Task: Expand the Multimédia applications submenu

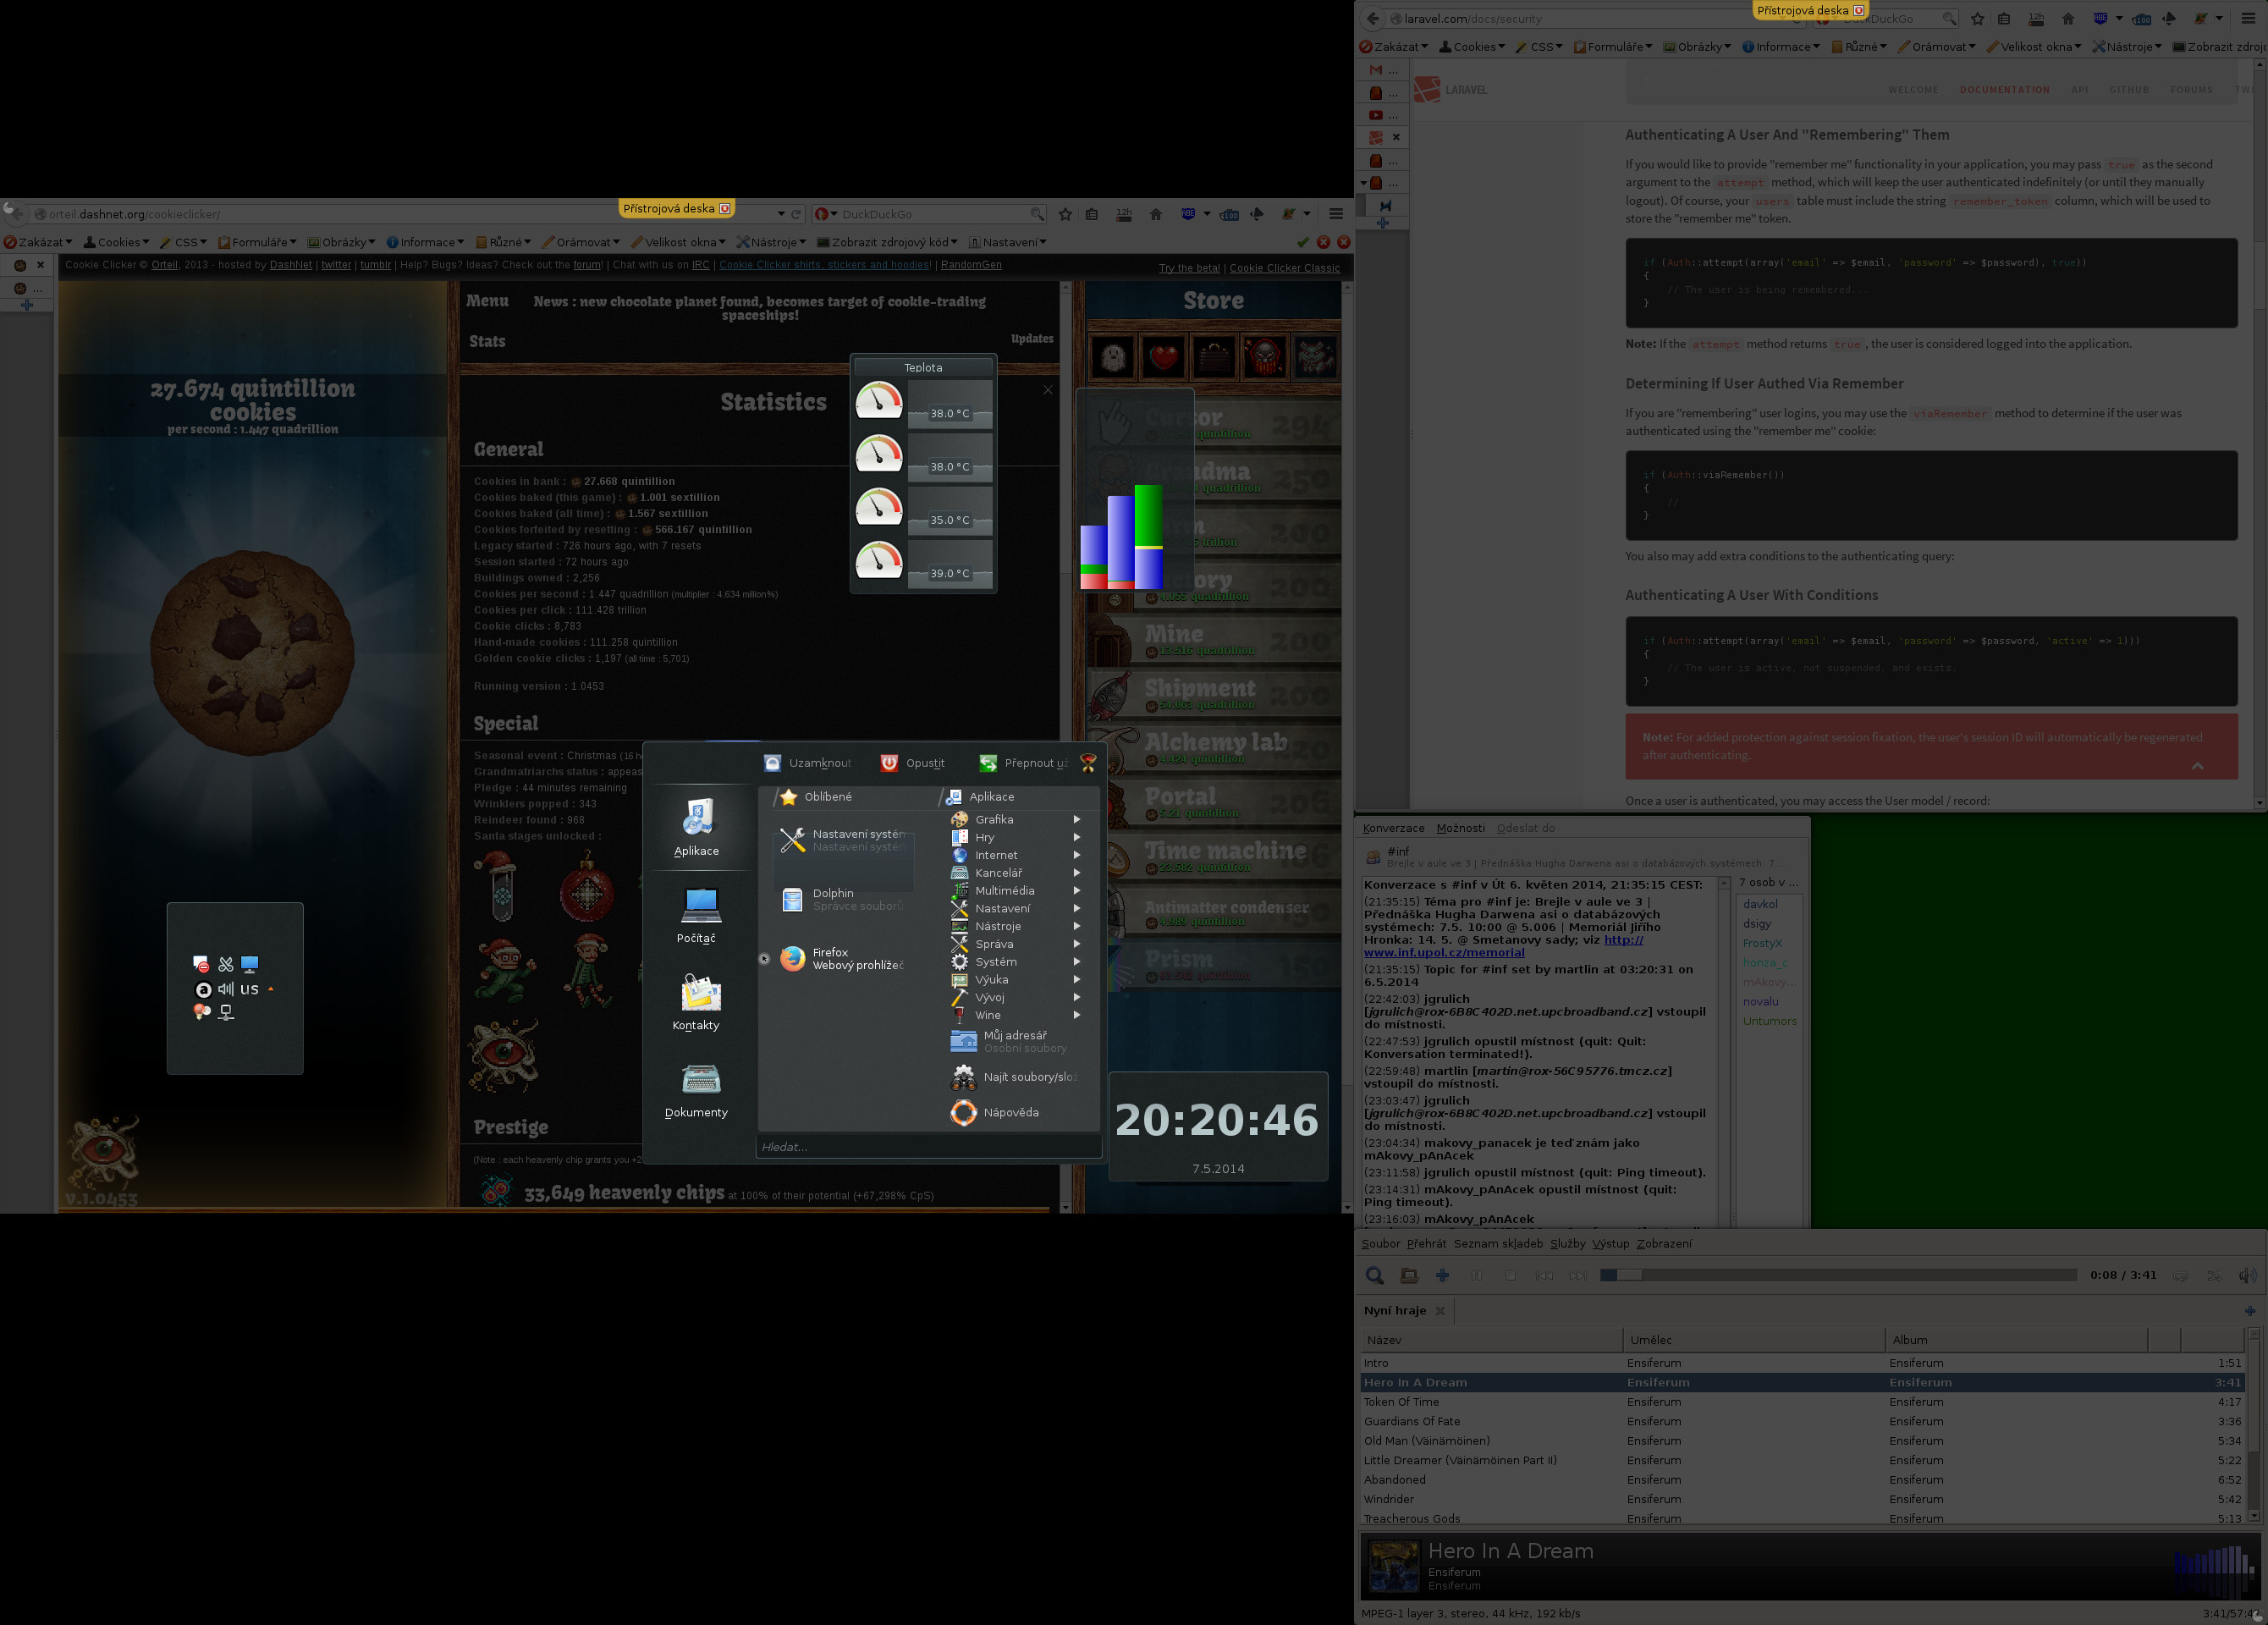Action: (x=1017, y=890)
